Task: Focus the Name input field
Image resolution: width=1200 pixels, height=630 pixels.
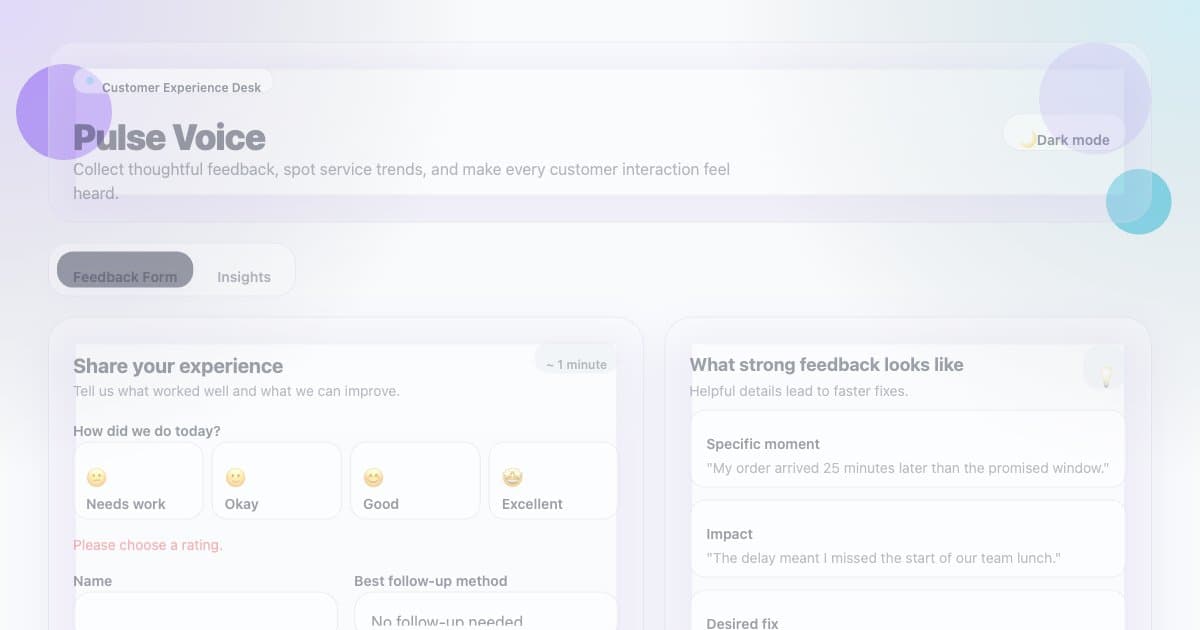Action: pyautogui.click(x=205, y=611)
